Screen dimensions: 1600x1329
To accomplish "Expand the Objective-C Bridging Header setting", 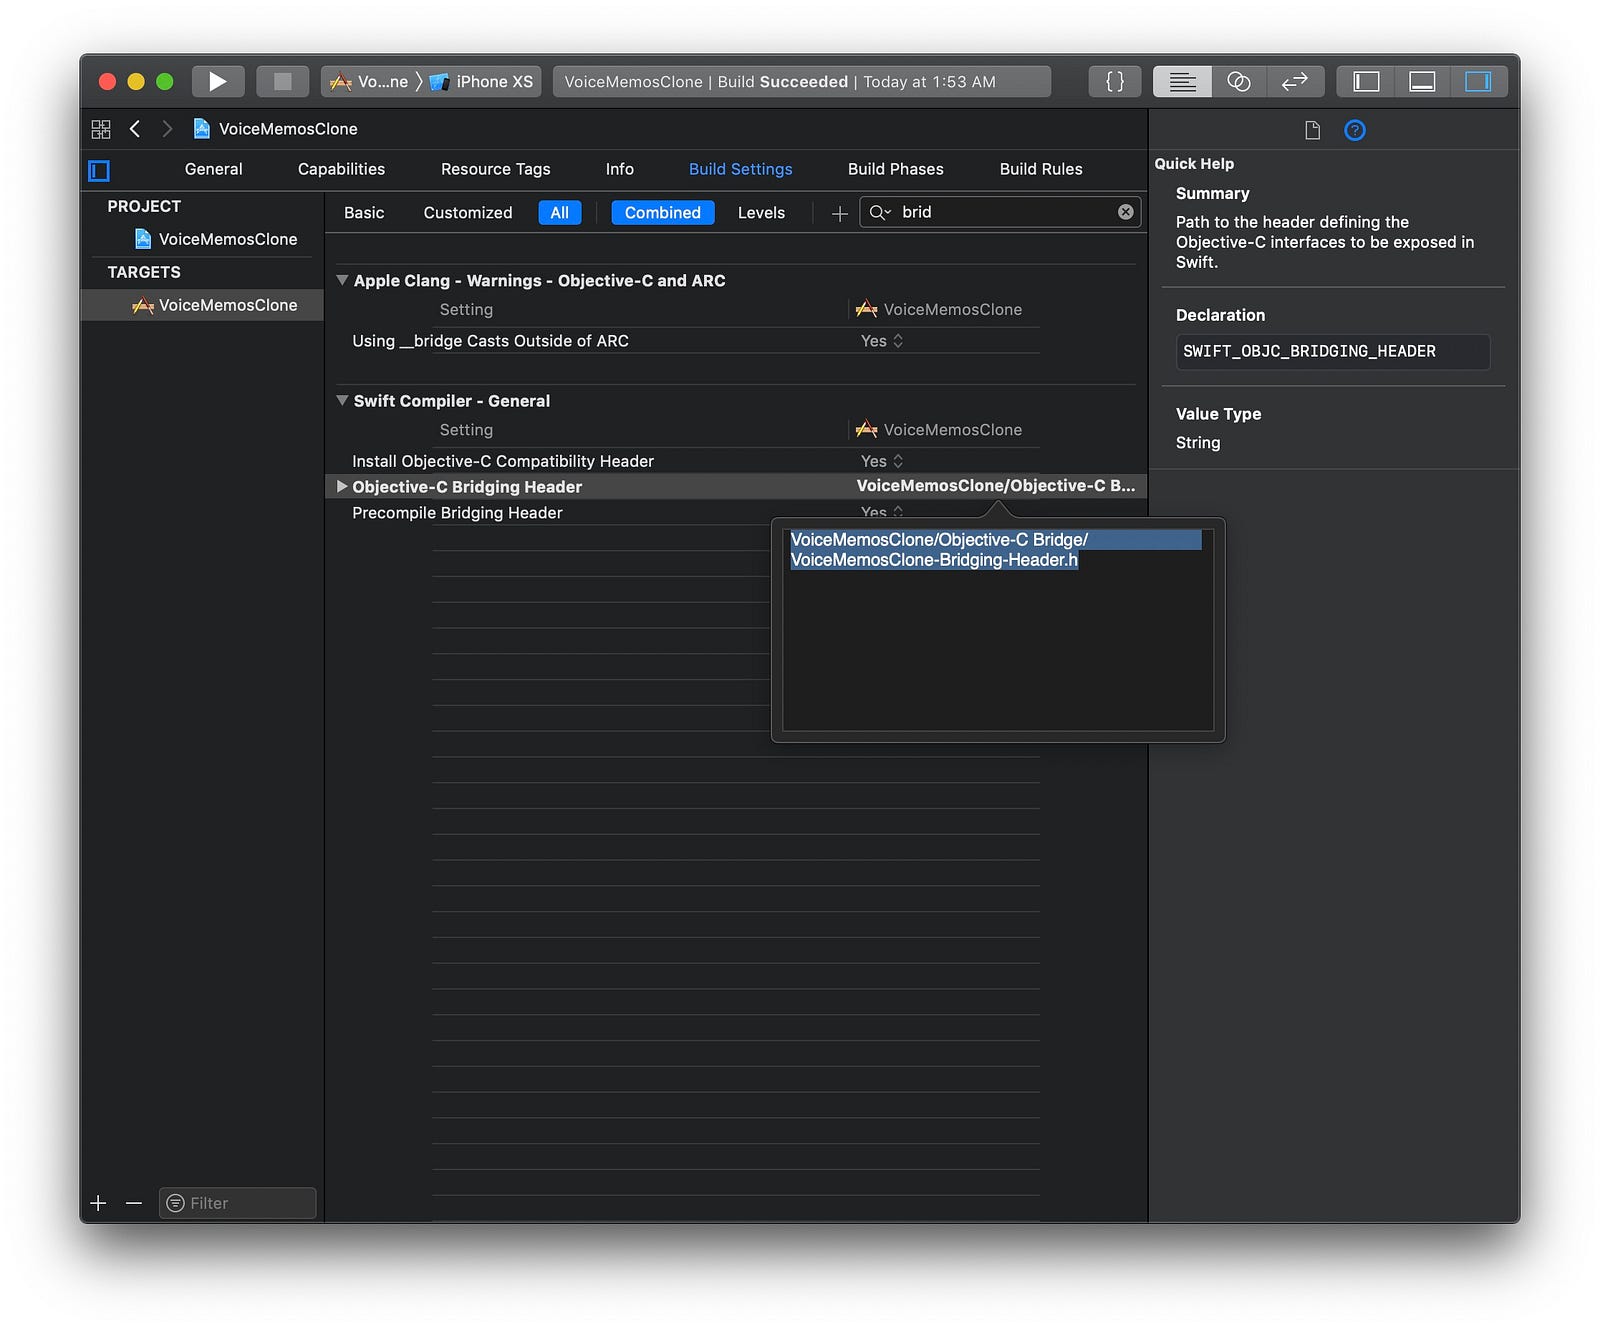I will coord(342,487).
